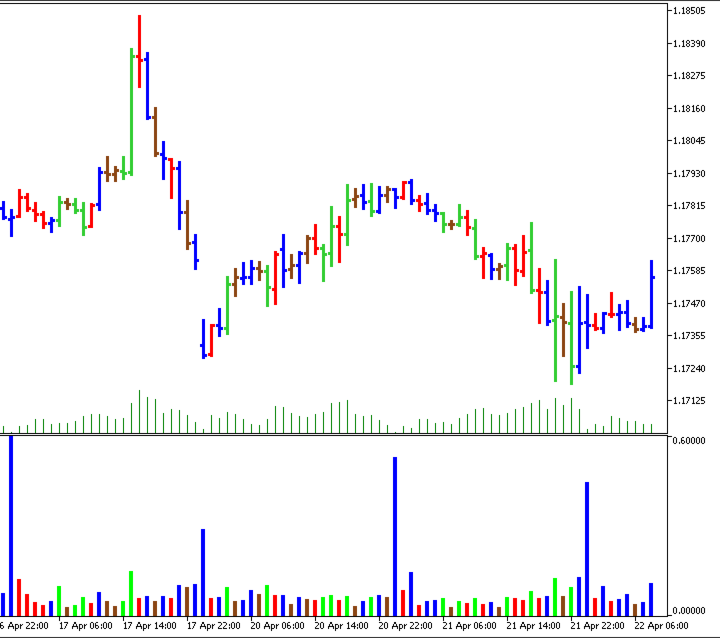
Task: Click the 0.60000 indicator scale label
Action: click(689, 441)
